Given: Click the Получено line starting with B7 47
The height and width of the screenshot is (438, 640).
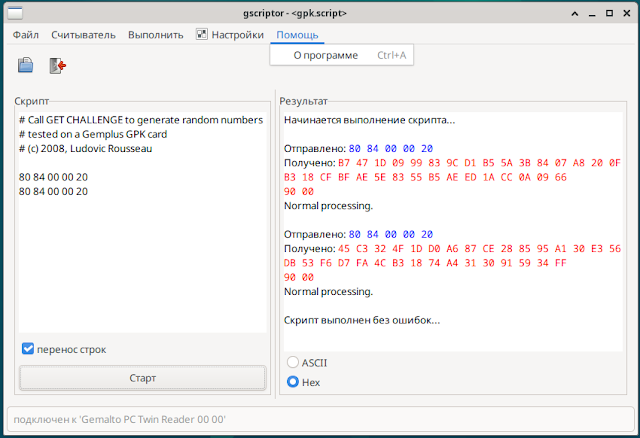Looking at the screenshot, I should coord(452,163).
